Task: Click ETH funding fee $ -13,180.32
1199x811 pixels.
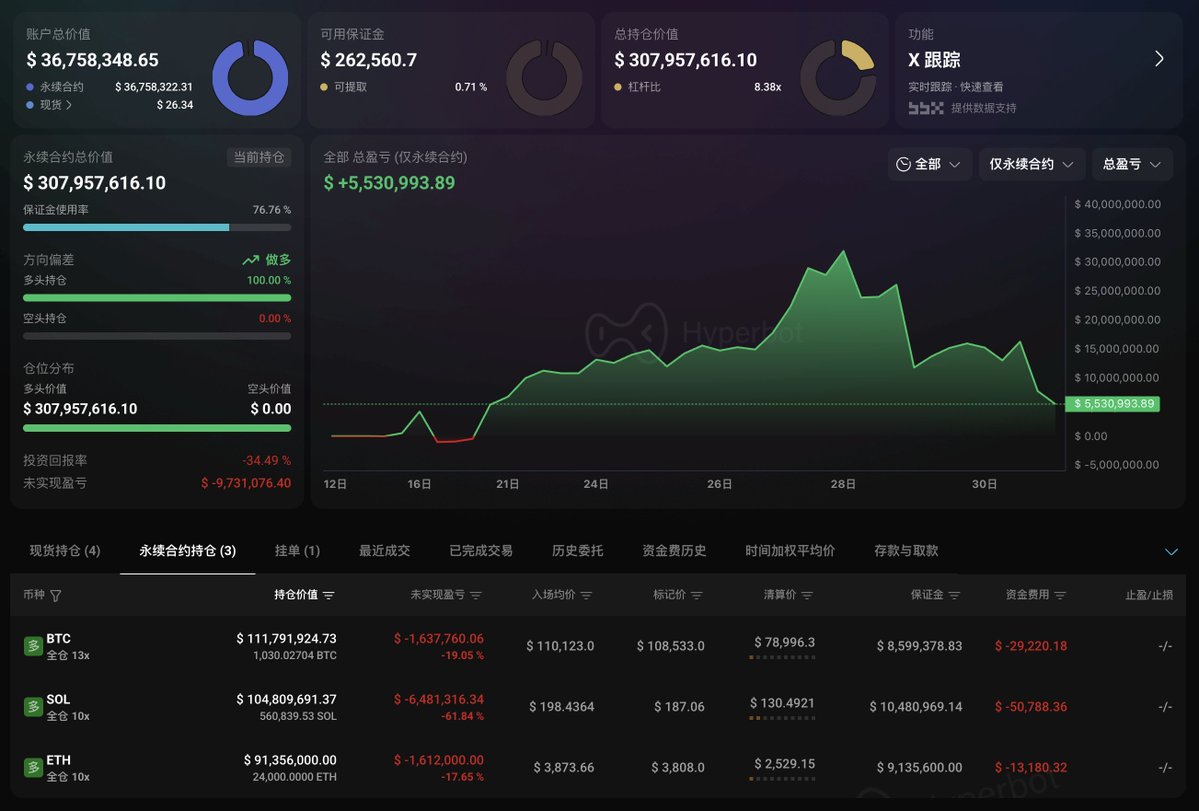Action: (x=1031, y=767)
